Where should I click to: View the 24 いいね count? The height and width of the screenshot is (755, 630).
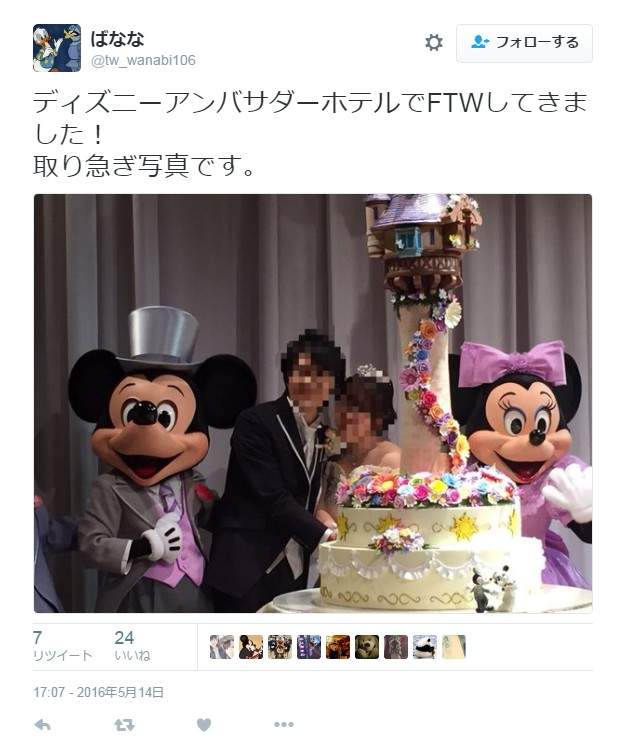coord(132,646)
